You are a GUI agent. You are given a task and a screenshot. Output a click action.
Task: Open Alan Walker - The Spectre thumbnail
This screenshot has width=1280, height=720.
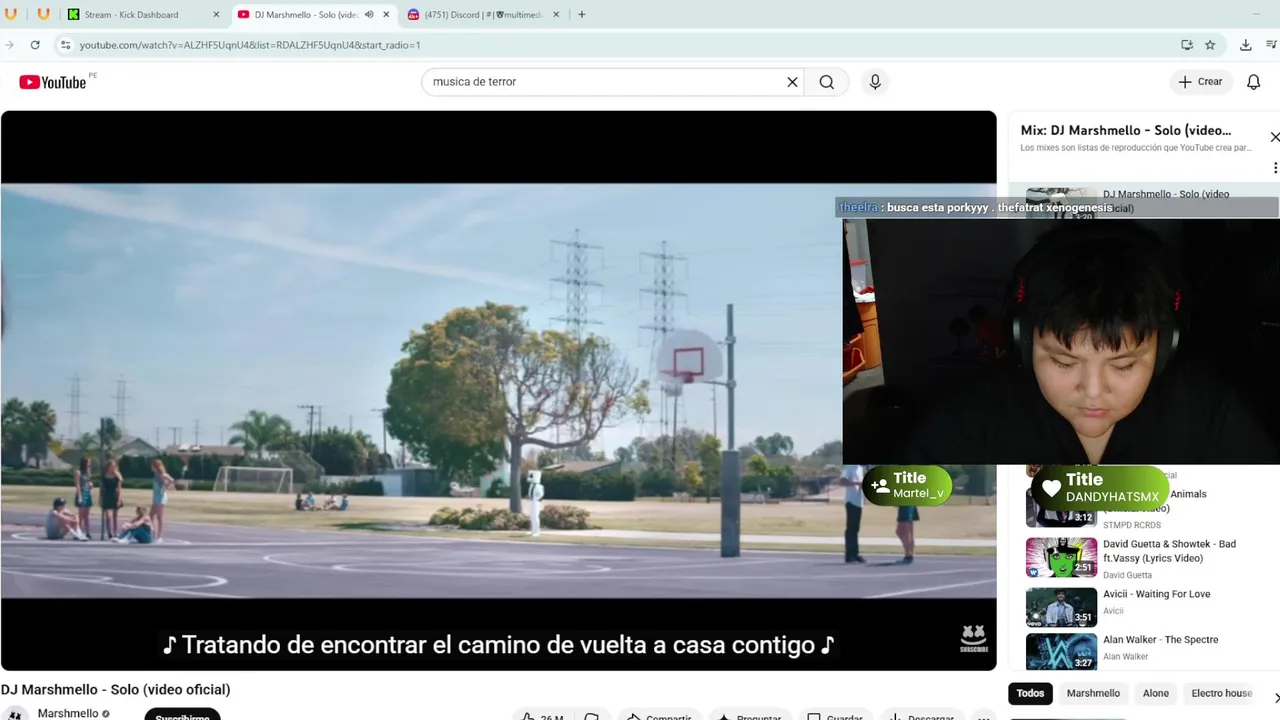(1061, 651)
